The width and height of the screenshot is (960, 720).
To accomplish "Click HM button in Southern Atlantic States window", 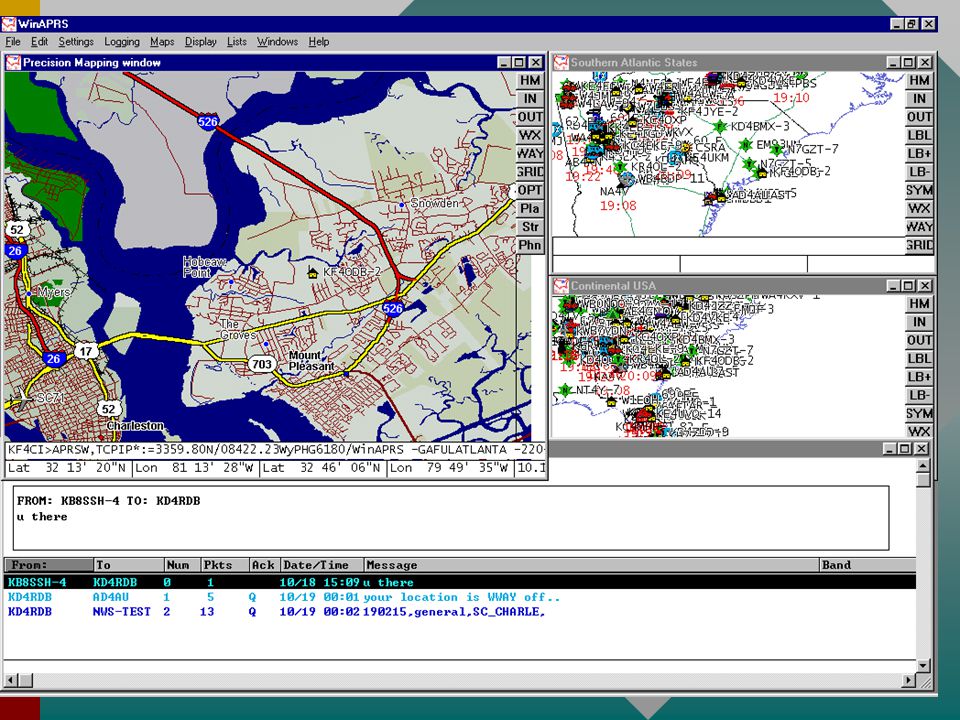I will click(x=919, y=81).
